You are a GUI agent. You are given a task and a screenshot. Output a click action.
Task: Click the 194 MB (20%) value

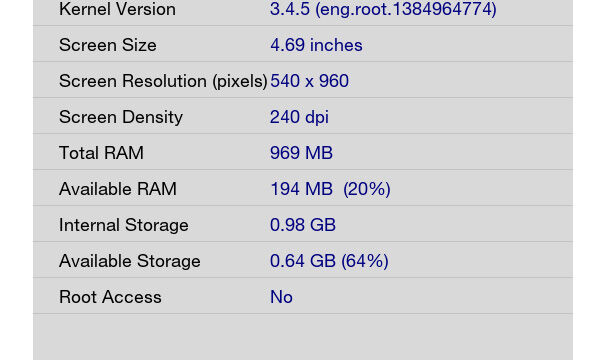tap(330, 189)
